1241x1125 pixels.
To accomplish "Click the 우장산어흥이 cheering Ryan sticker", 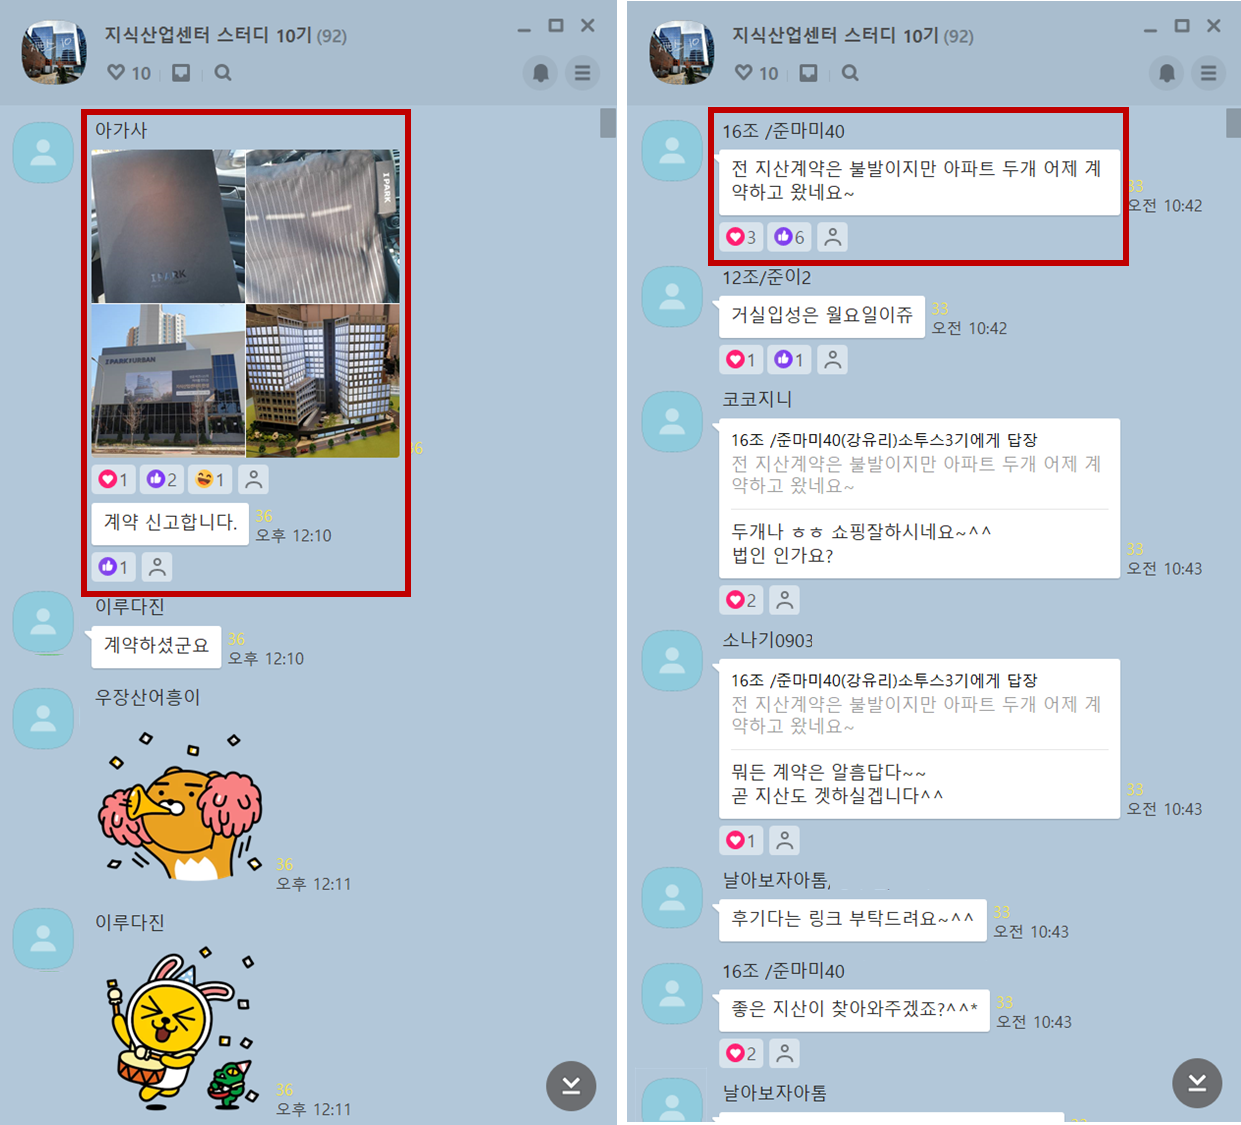I will 181,807.
